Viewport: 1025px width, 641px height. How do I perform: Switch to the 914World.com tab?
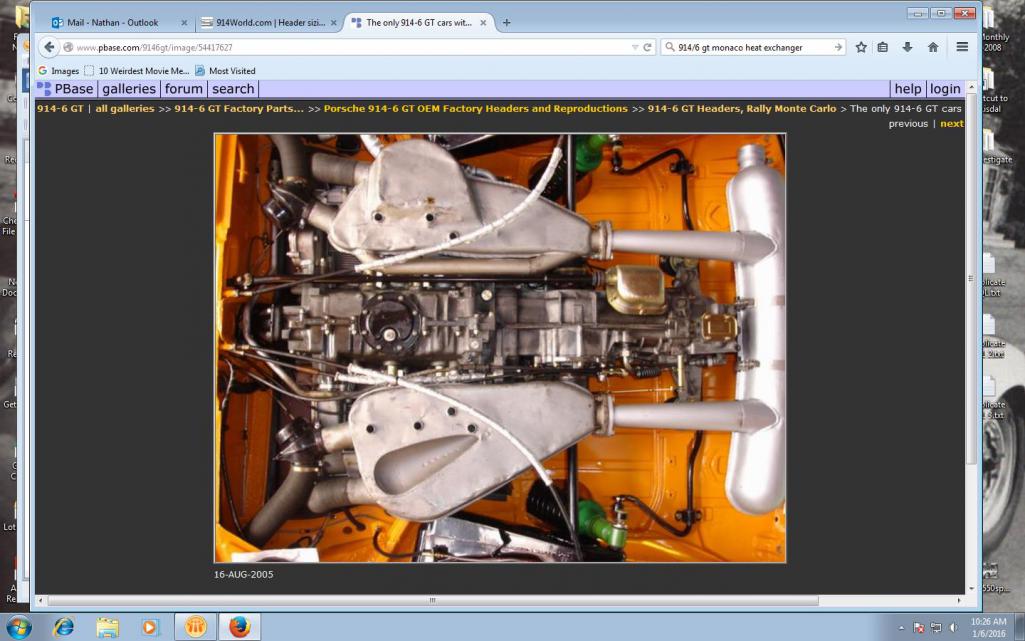point(262,22)
